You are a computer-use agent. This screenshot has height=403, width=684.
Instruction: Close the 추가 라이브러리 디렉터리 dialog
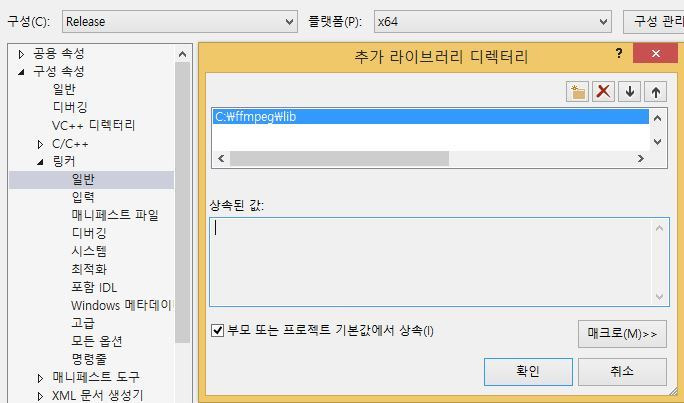655,53
